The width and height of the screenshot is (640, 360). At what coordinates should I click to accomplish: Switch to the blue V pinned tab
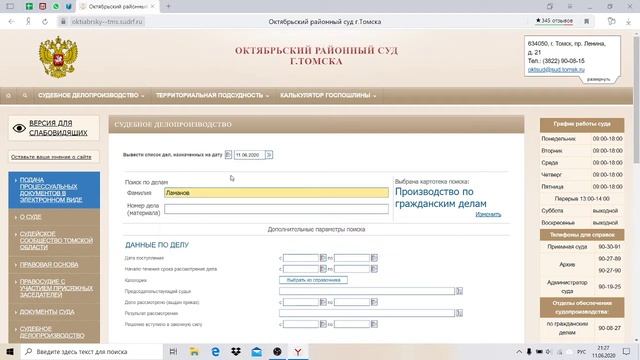pos(69,7)
